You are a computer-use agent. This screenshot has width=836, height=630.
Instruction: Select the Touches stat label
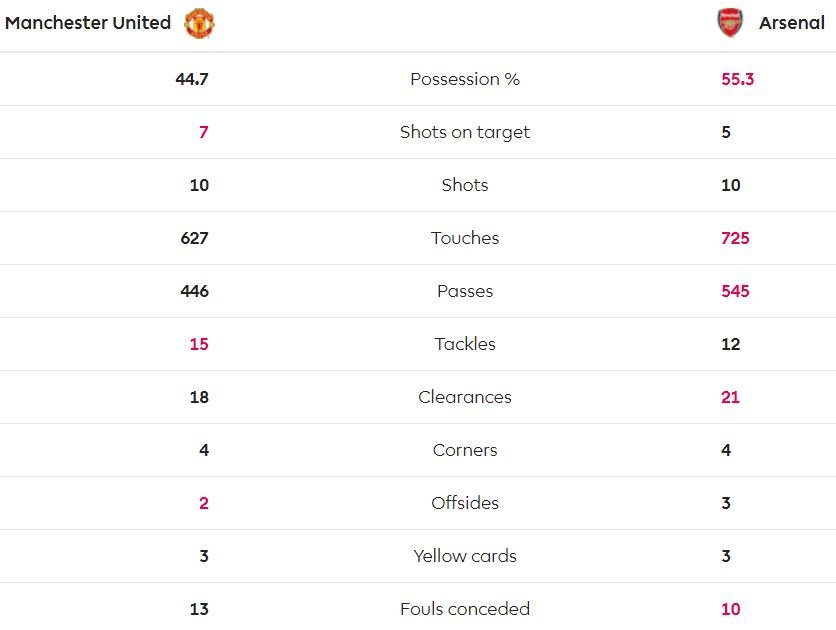click(465, 238)
